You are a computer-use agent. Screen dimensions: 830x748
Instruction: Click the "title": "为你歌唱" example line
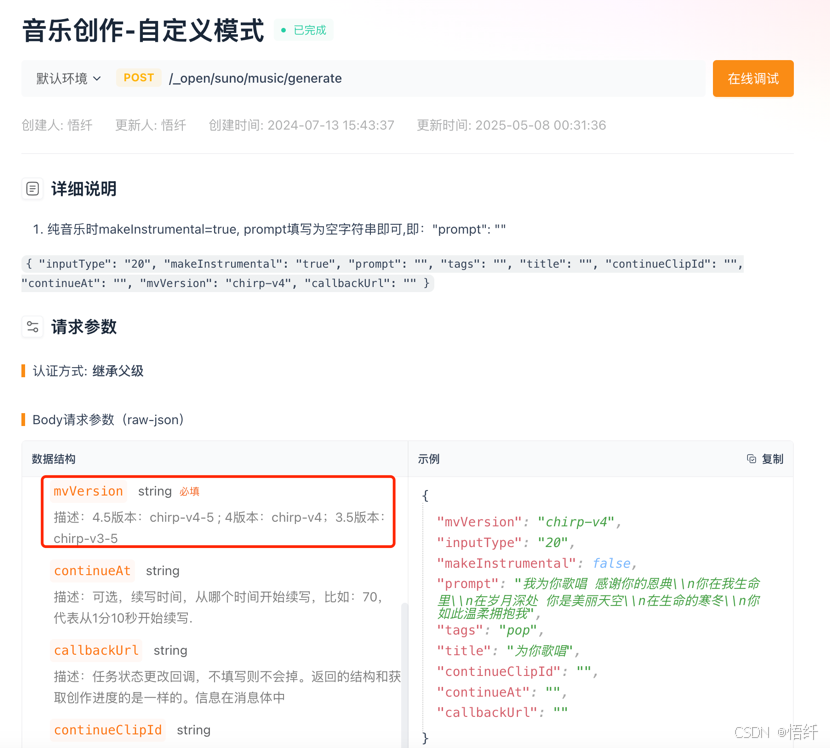[508, 651]
